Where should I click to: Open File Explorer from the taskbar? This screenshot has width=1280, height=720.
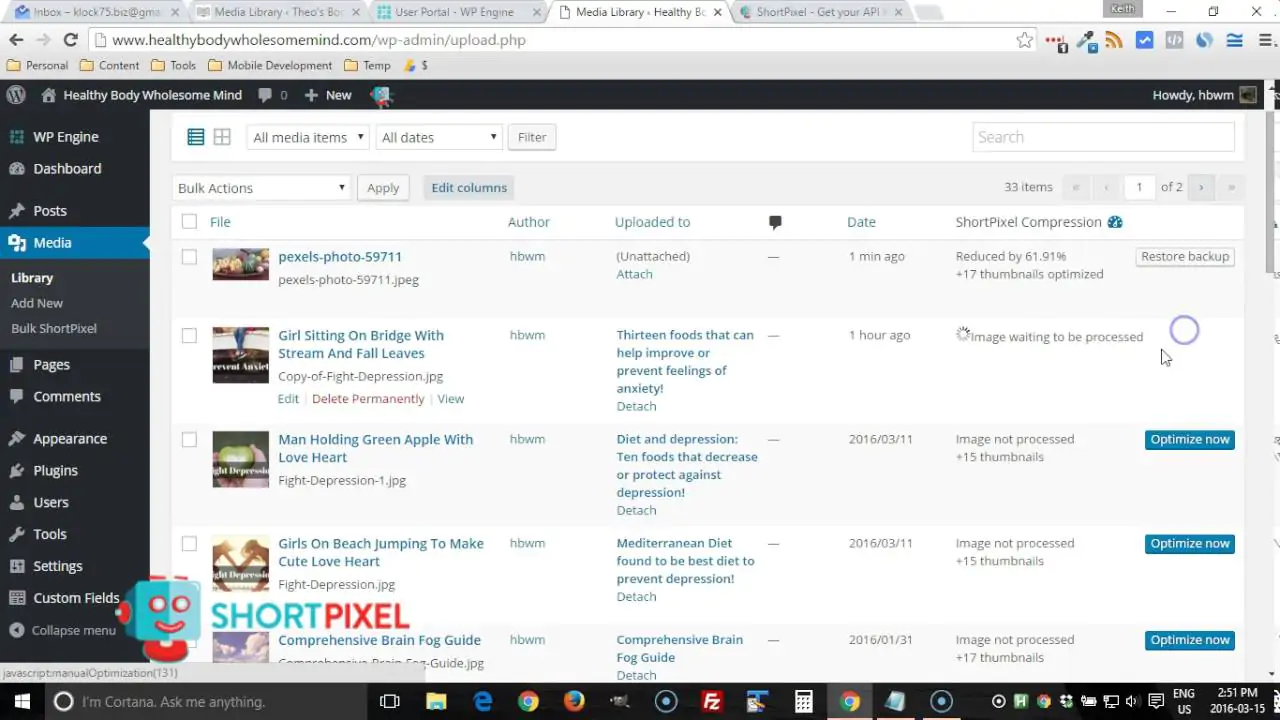pyautogui.click(x=436, y=701)
